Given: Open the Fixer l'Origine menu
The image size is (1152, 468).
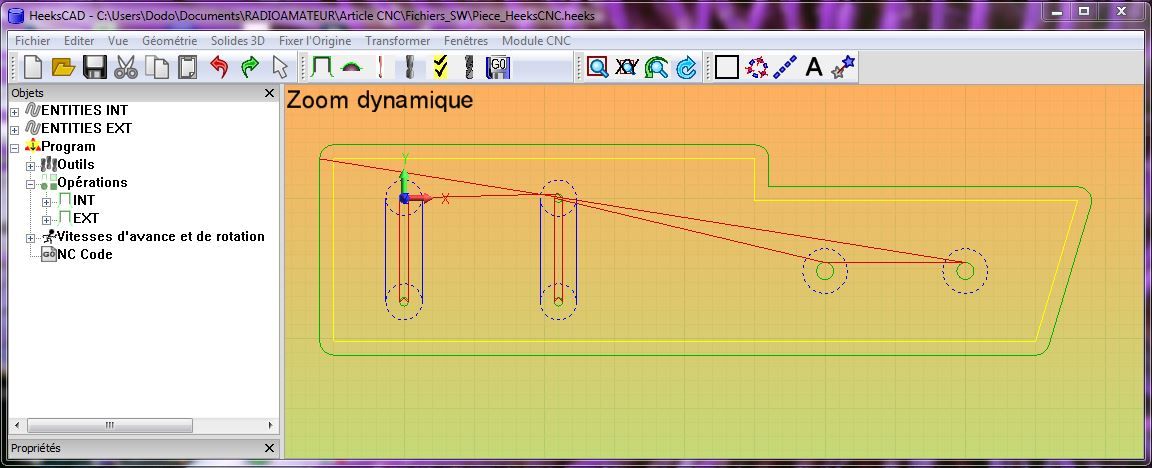Looking at the screenshot, I should pyautogui.click(x=314, y=41).
